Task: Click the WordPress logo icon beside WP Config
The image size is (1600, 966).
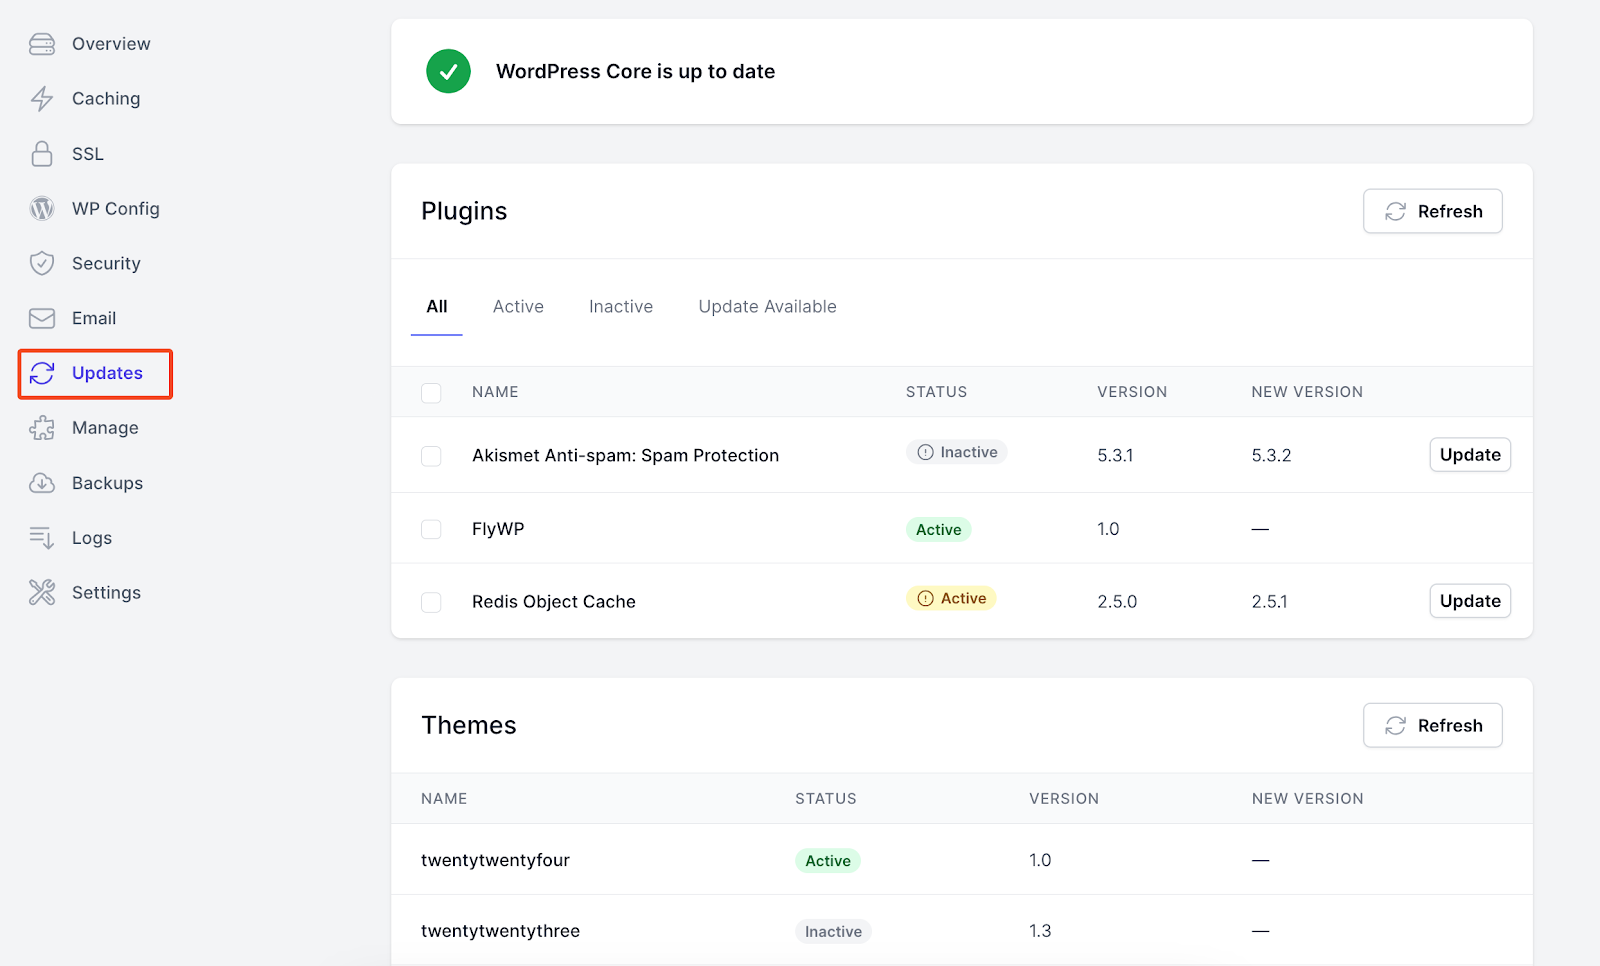Action: (42, 208)
